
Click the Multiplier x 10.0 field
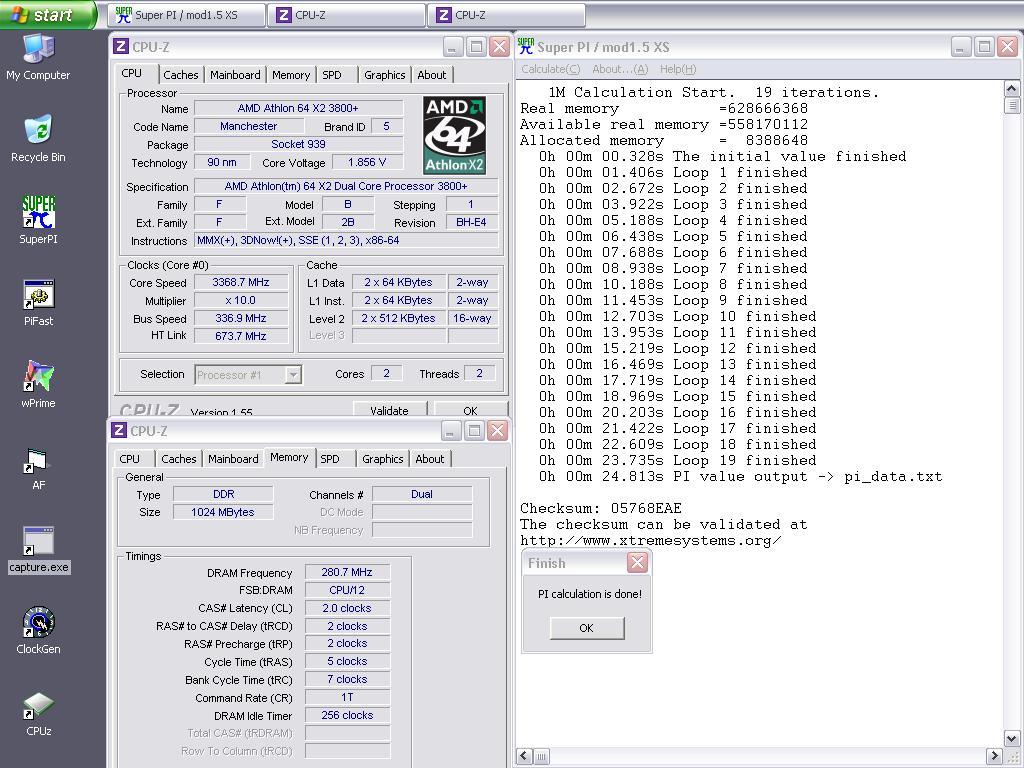coord(241,300)
